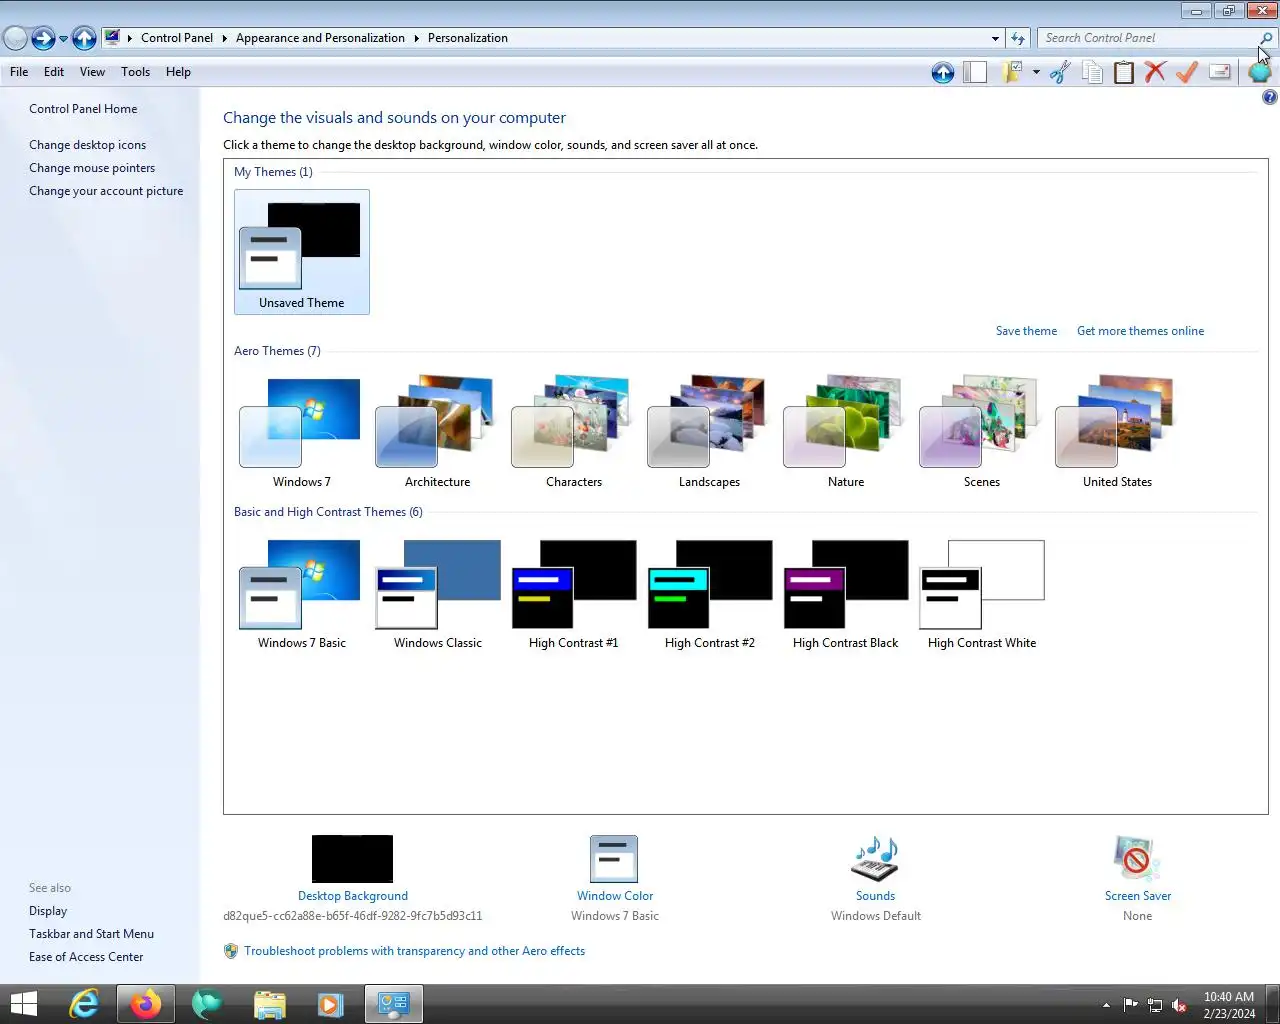Image resolution: width=1280 pixels, height=1024 pixels.
Task: Click the Cut scissors toolbar icon
Action: pos(1060,72)
